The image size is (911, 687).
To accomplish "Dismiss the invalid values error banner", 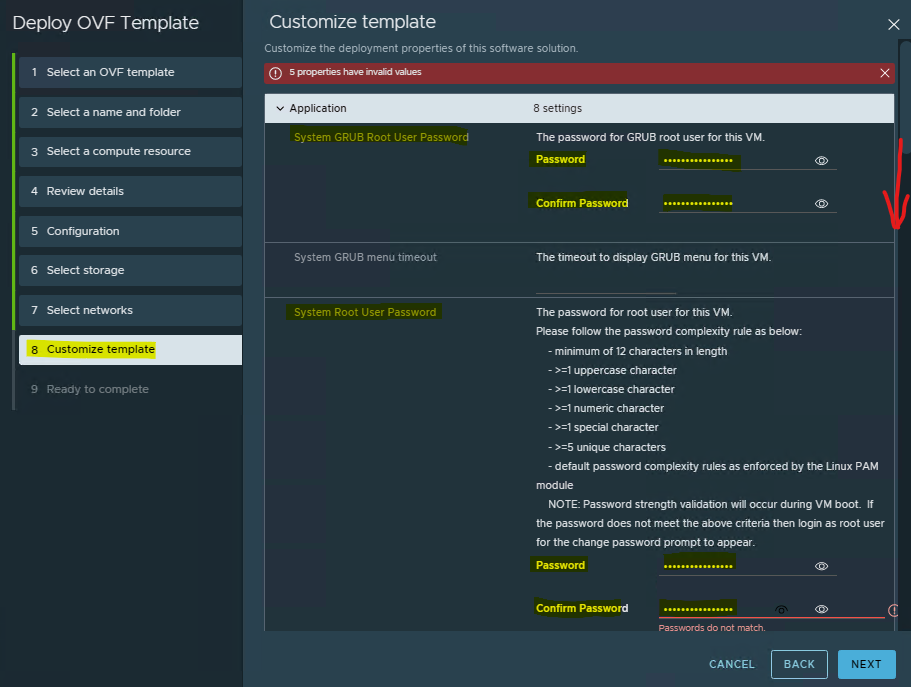I will point(884,73).
